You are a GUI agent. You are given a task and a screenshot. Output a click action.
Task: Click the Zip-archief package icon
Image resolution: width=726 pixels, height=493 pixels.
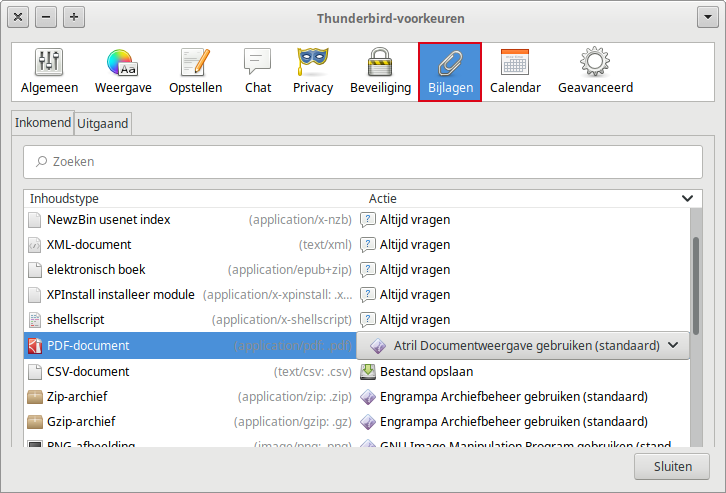[x=35, y=397]
